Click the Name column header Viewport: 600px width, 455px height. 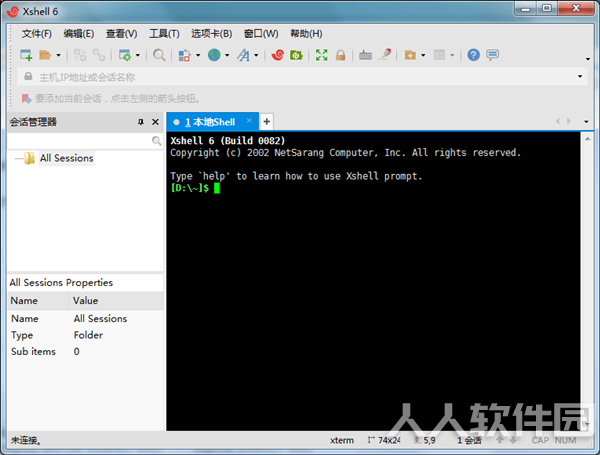point(38,301)
